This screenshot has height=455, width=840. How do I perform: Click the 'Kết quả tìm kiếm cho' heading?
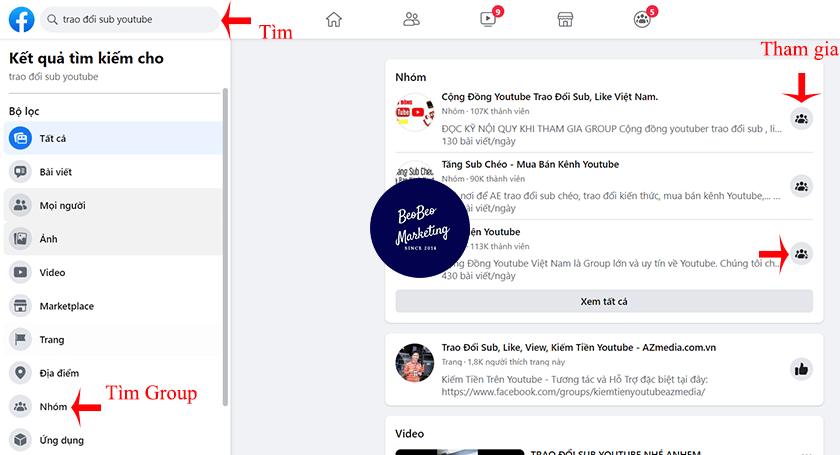tap(86, 58)
